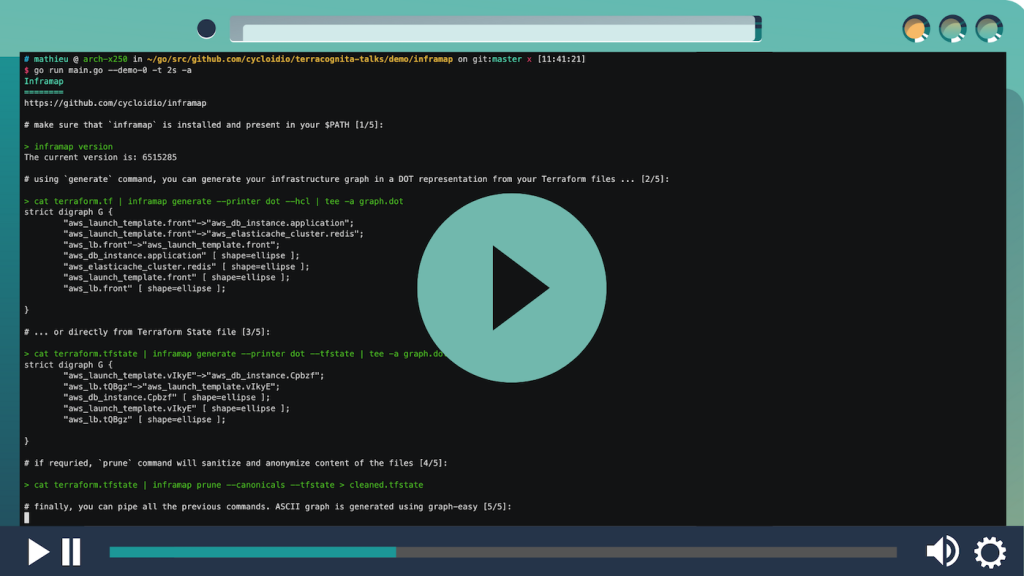Image resolution: width=1024 pixels, height=576 pixels.
Task: Click the green 'Inframap' heading in terminal
Action: click(43, 81)
